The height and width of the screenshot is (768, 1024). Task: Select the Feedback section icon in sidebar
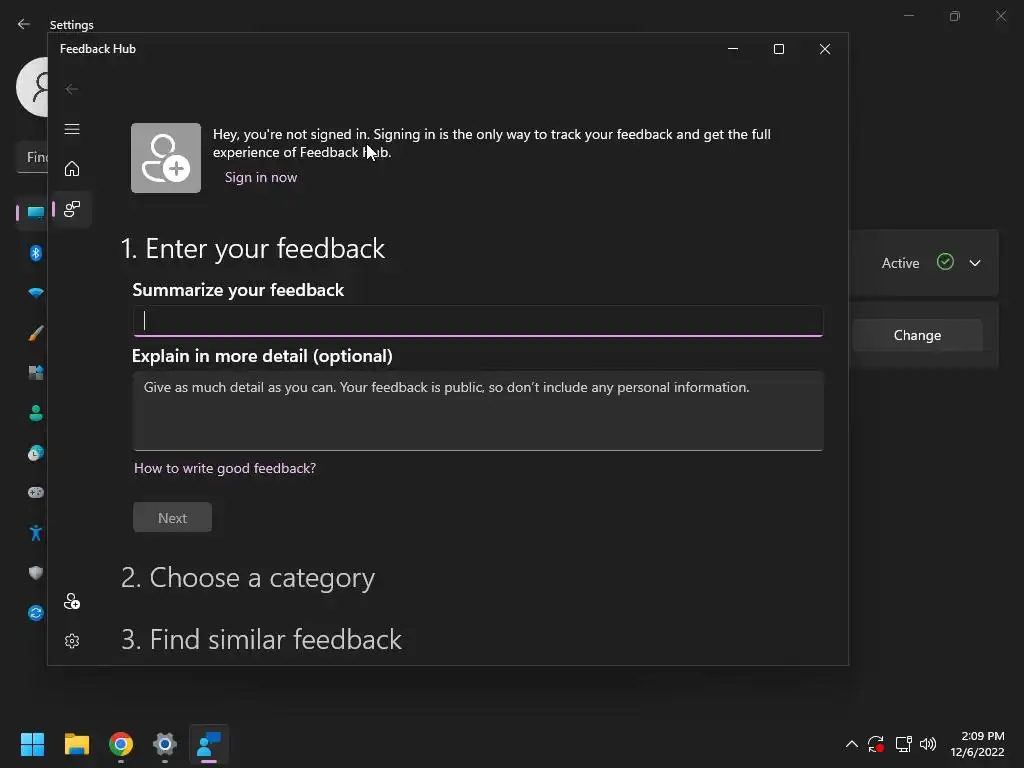pyautogui.click(x=72, y=209)
